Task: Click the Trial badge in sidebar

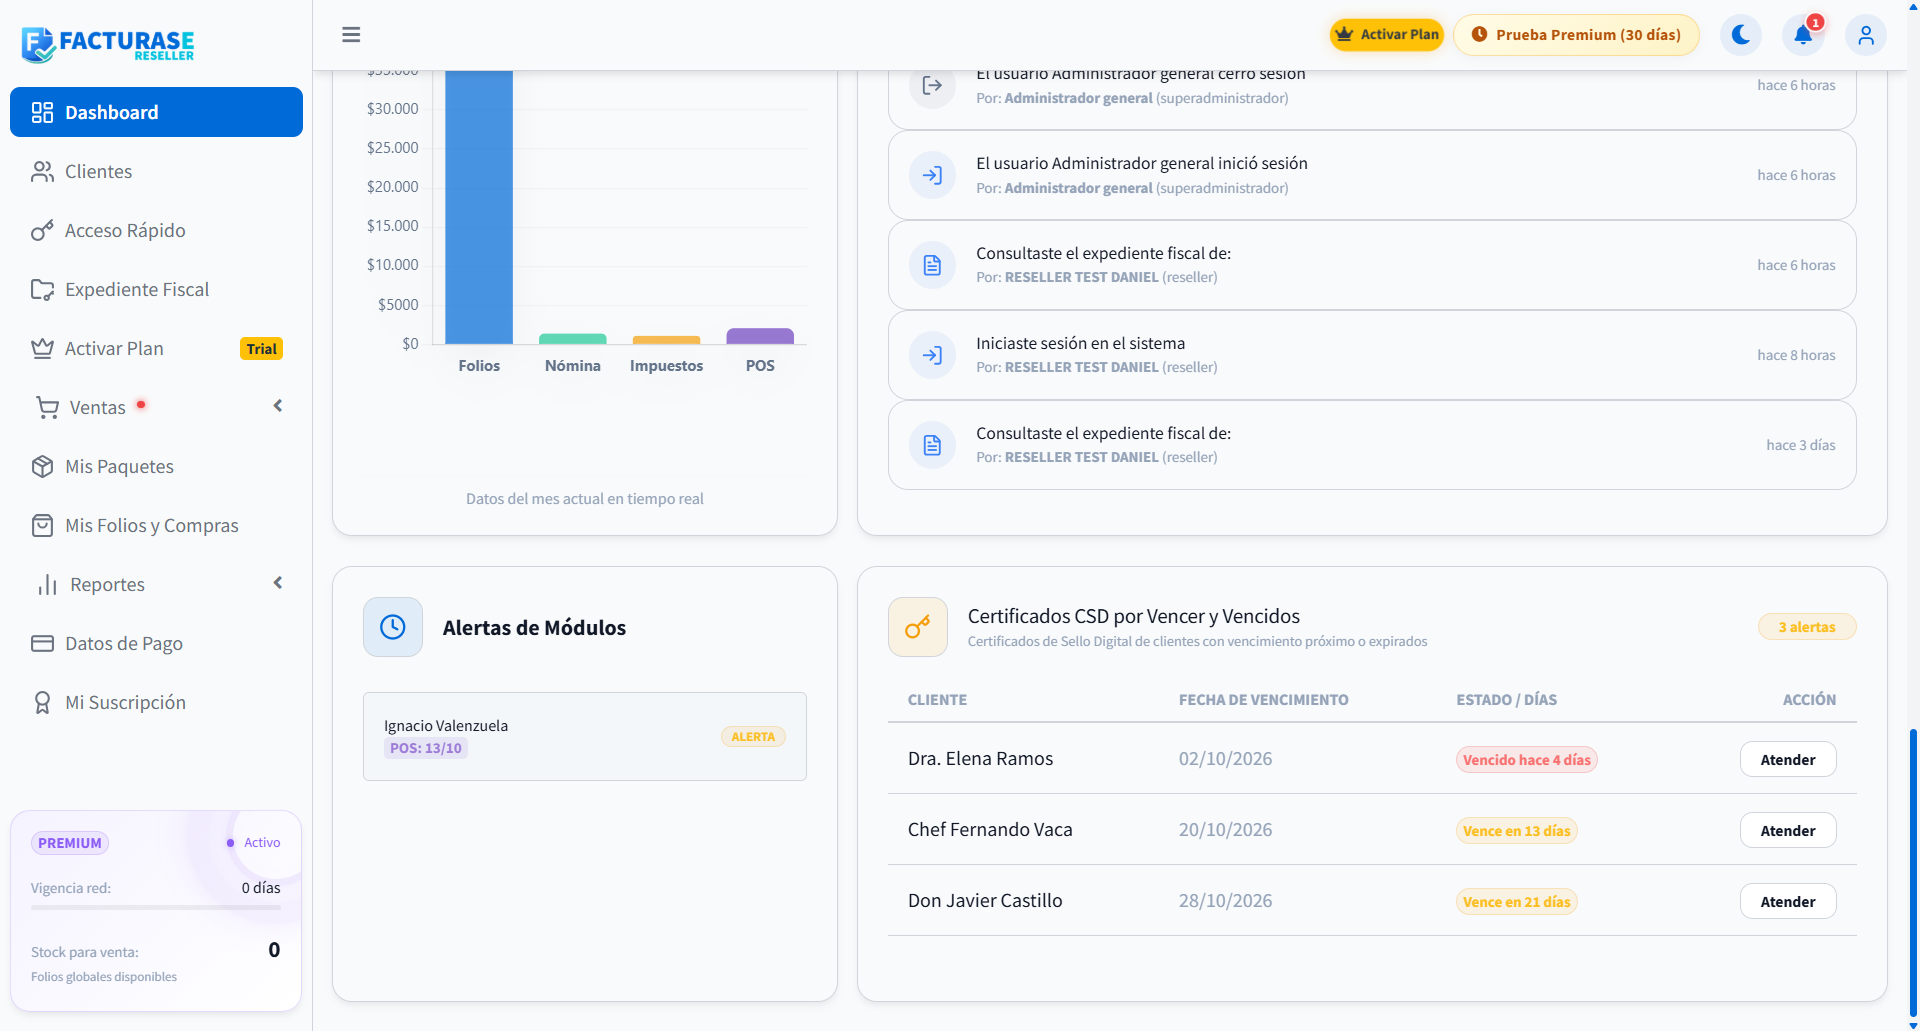Action: pyautogui.click(x=262, y=349)
